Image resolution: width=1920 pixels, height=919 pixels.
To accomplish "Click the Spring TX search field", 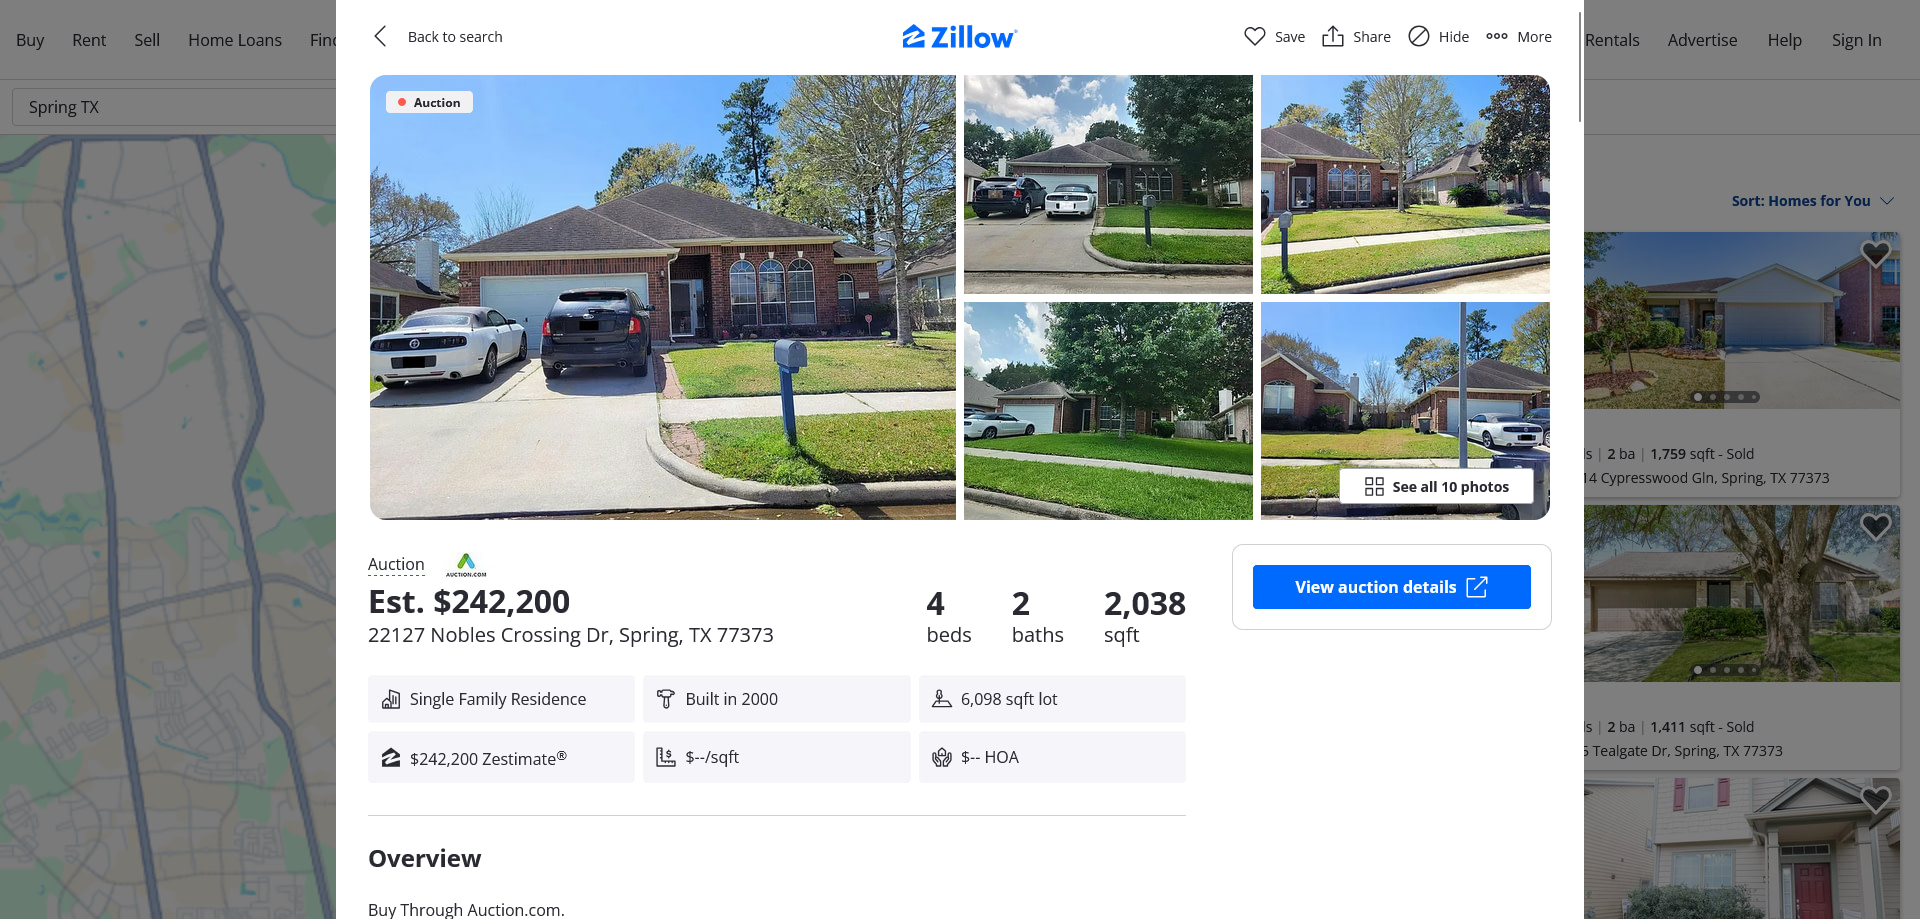I will pyautogui.click(x=174, y=107).
